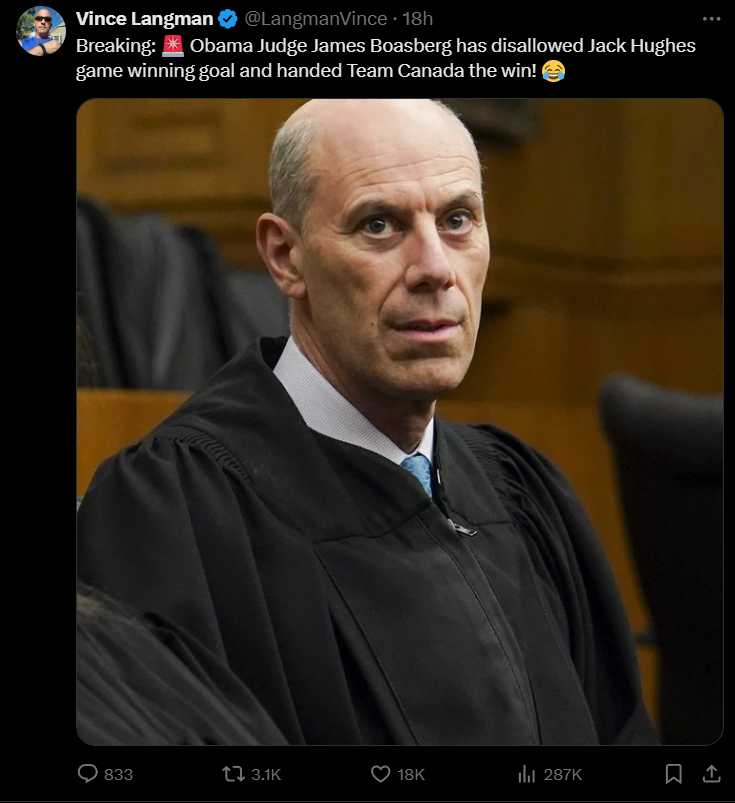Like the tweet with the heart icon

tap(380, 774)
